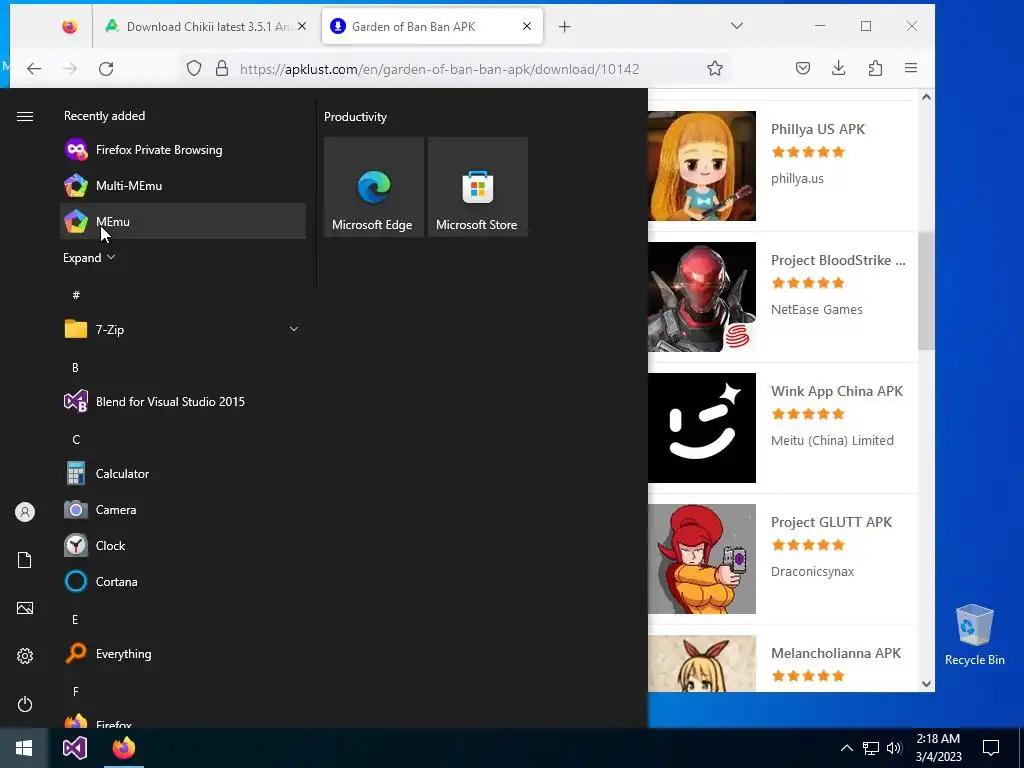The height and width of the screenshot is (768, 1024).
Task: Open a new Firefox tab
Action: coord(565,26)
